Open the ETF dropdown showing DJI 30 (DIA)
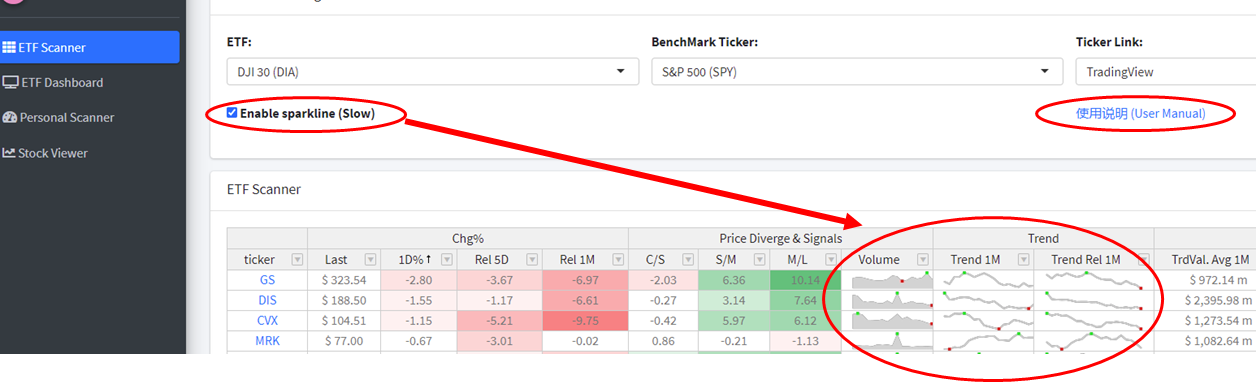 pyautogui.click(x=432, y=72)
